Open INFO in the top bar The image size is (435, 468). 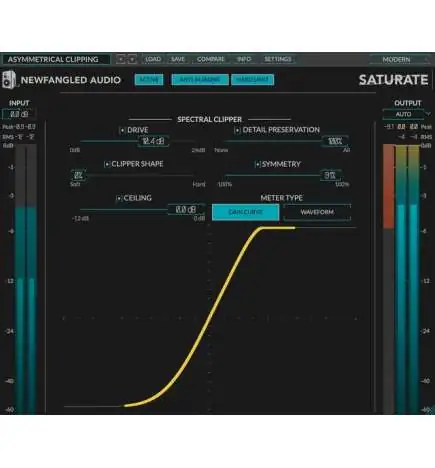[244, 59]
